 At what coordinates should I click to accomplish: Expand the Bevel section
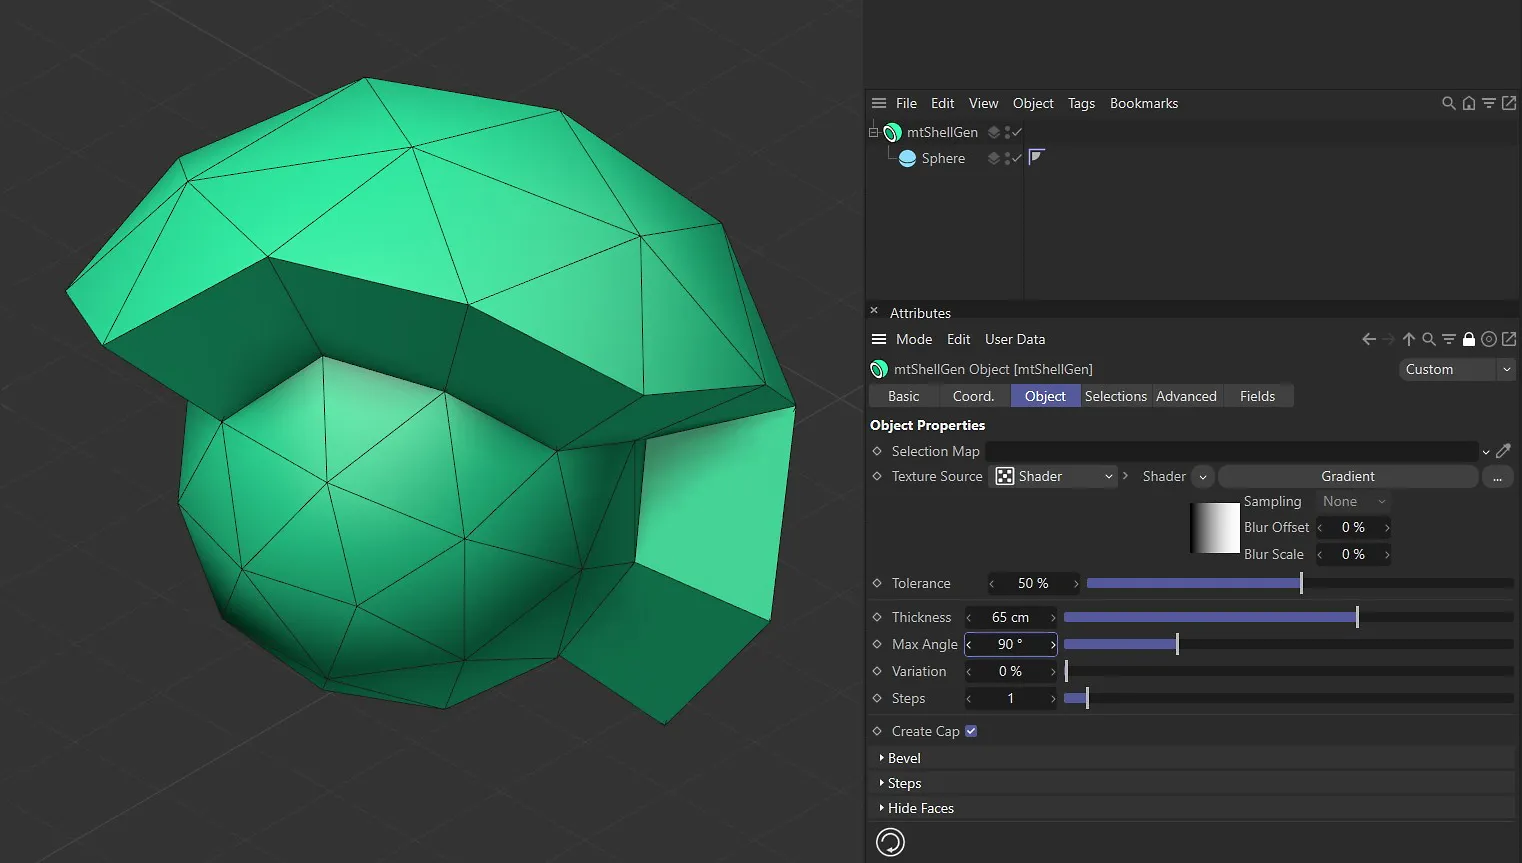coord(901,757)
